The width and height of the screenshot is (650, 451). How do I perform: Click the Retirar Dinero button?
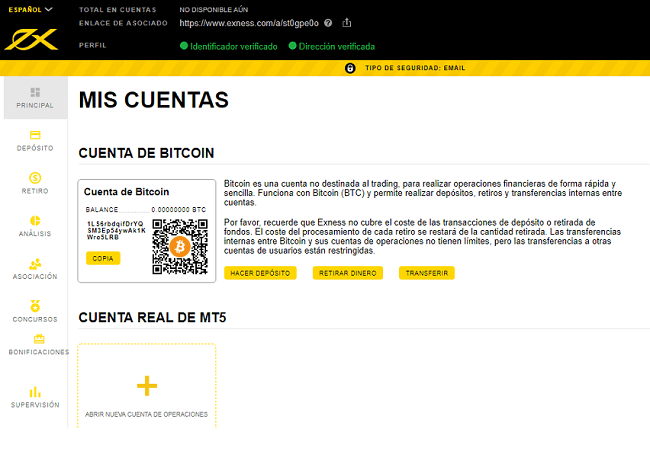(x=348, y=273)
